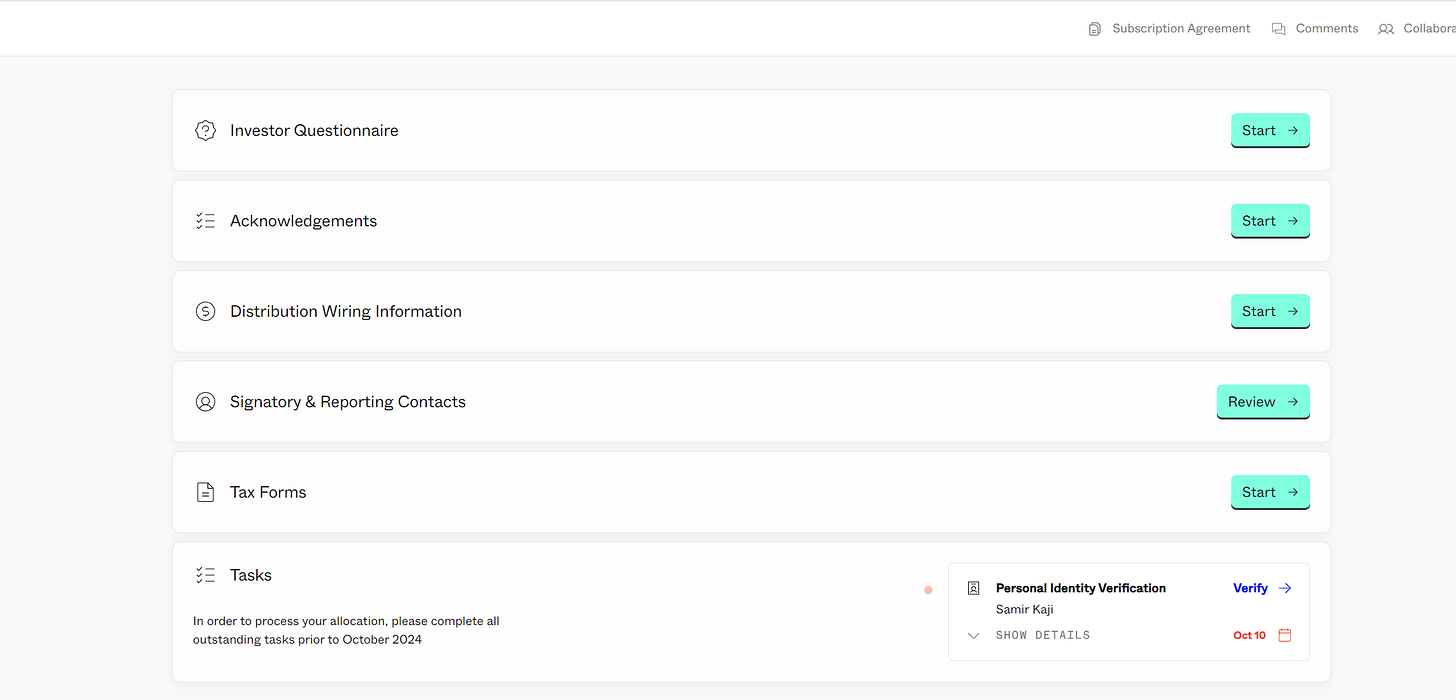Click the Distribution Wiring Information title
1456x700 pixels.
tap(346, 311)
